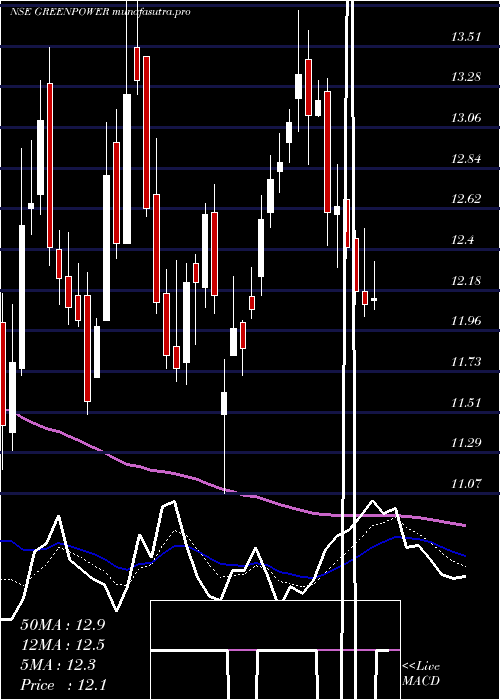Click the 13.06 price axis label
Image resolution: width=500 pixels, height=700 pixels.
466,118
